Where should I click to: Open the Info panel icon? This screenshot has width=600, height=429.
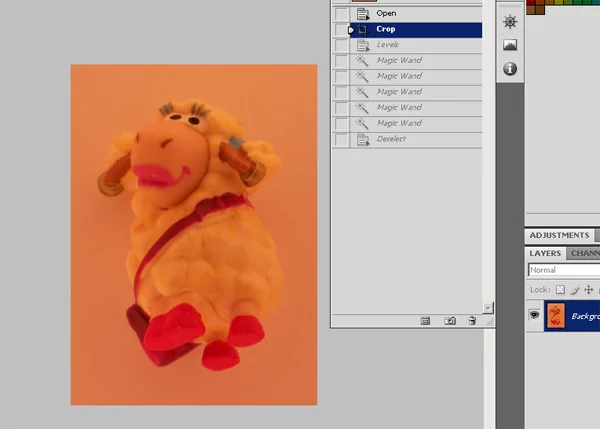click(510, 69)
